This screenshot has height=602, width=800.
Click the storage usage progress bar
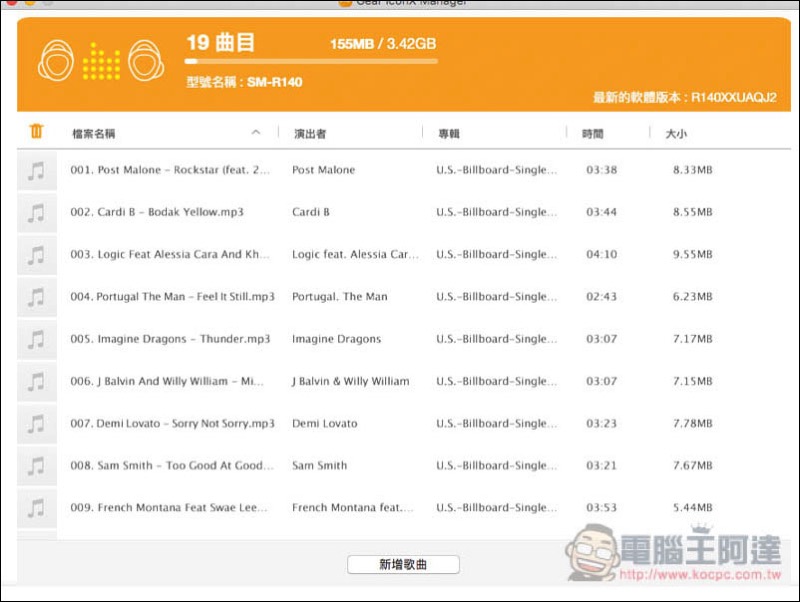[x=311, y=61]
